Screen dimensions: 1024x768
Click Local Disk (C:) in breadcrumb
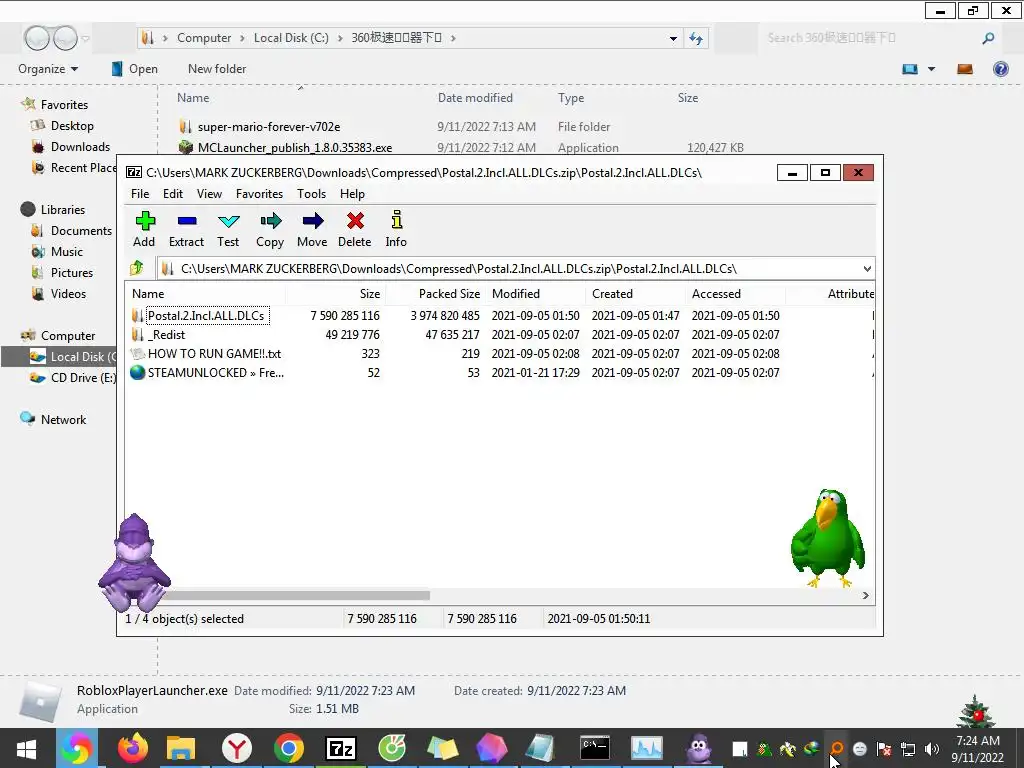pos(291,38)
